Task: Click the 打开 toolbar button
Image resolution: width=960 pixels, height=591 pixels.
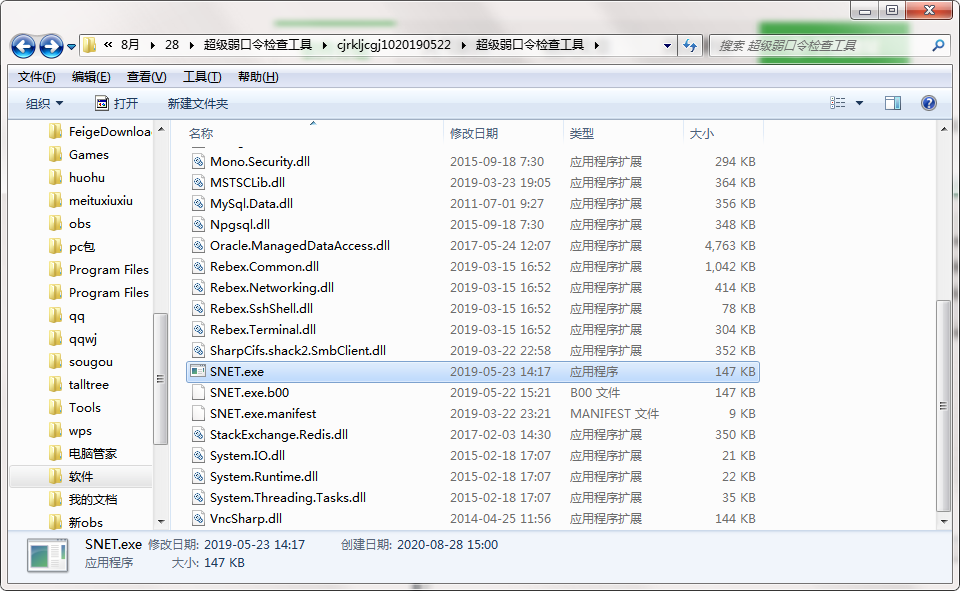Action: (117, 104)
